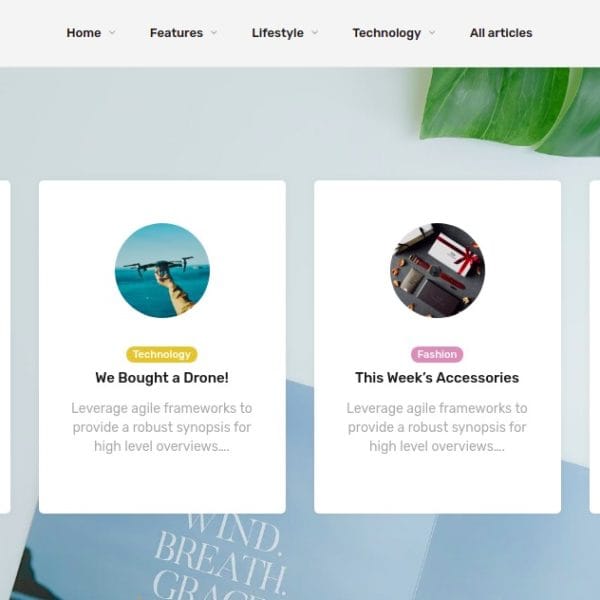
Task: Click the drone article excerpt text
Action: pos(162,427)
